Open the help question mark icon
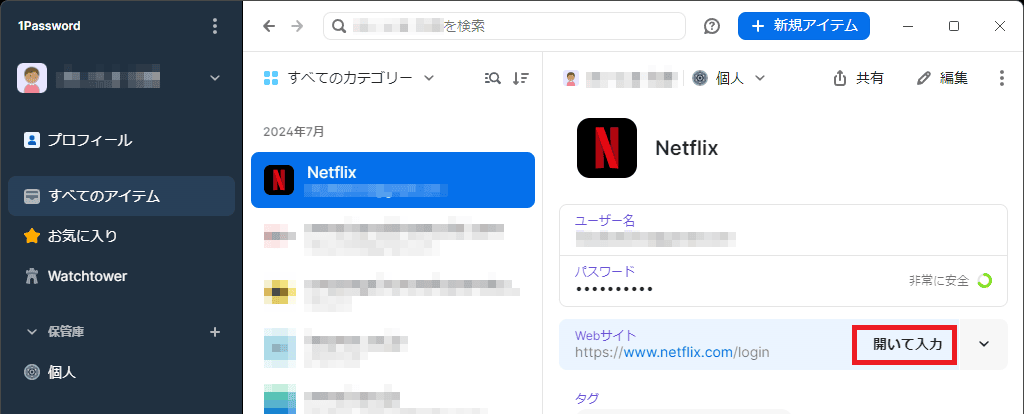 [712, 26]
